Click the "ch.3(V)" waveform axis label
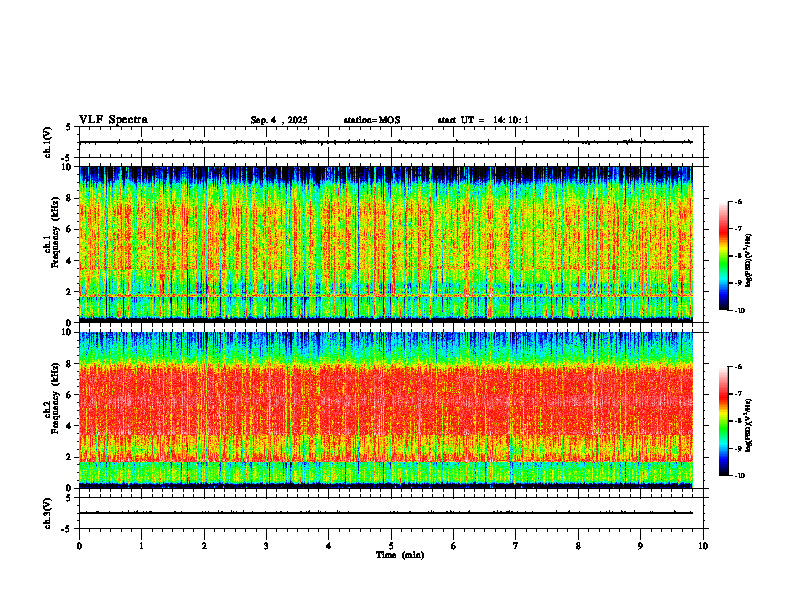792x612 pixels. point(47,513)
